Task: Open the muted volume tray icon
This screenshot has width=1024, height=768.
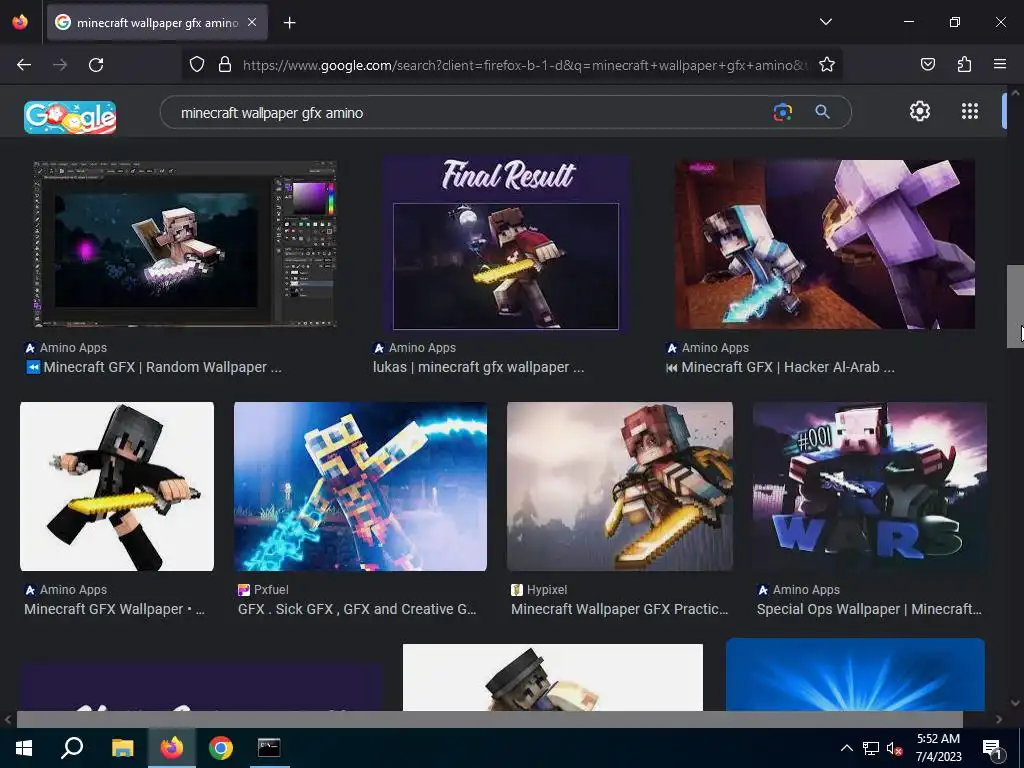Action: [x=895, y=748]
